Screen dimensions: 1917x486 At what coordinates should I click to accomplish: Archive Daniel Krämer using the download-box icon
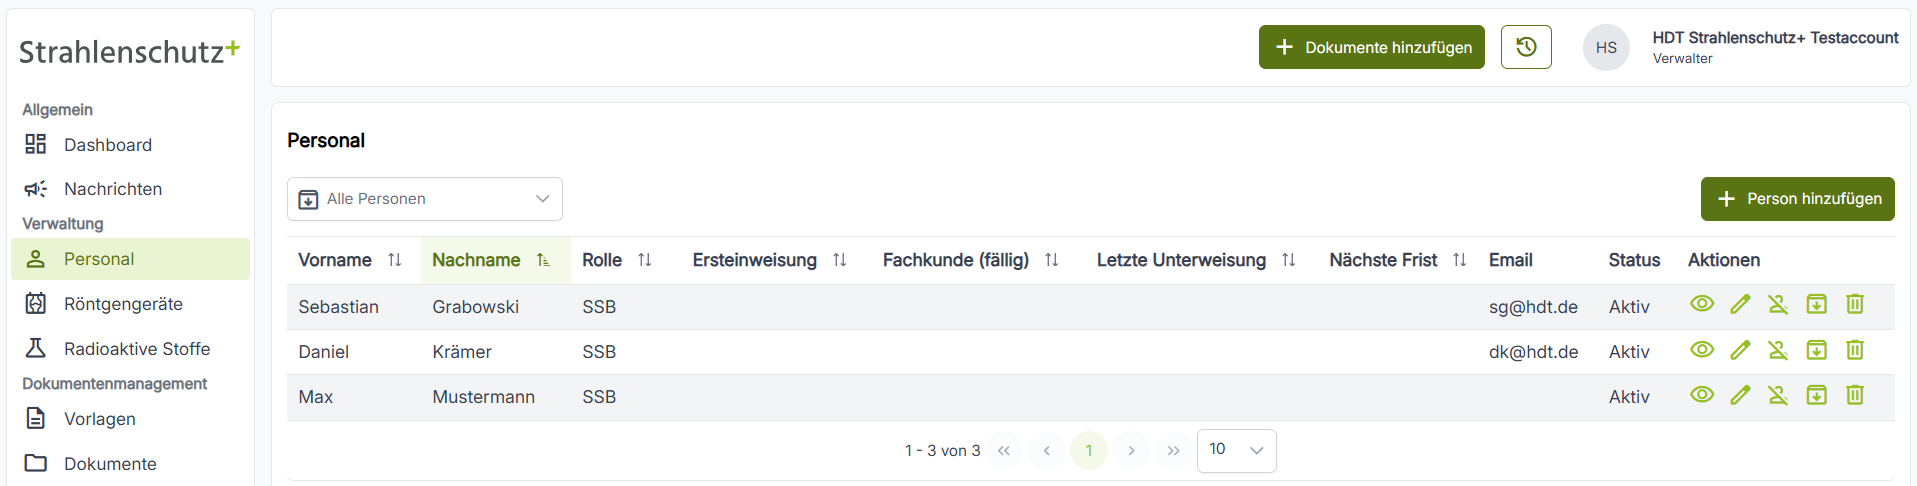pyautogui.click(x=1817, y=350)
